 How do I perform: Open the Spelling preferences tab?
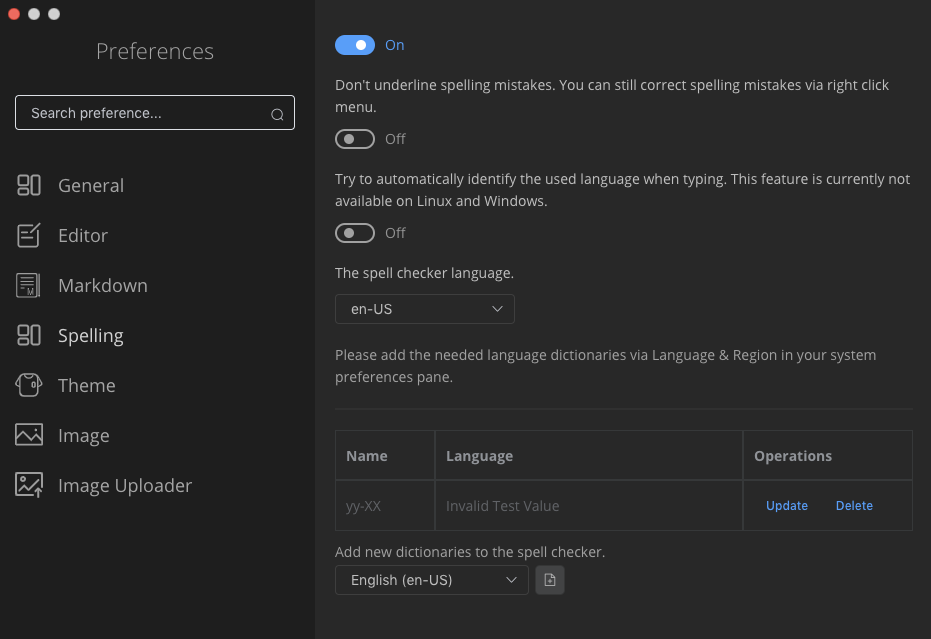(x=90, y=335)
